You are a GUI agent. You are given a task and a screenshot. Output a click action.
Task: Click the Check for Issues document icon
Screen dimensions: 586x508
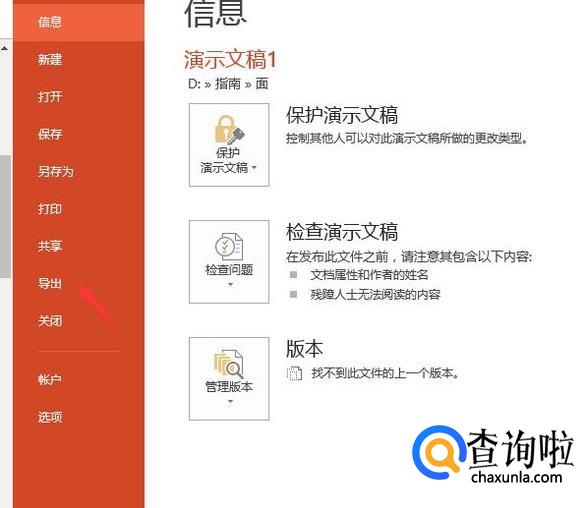coord(229,247)
